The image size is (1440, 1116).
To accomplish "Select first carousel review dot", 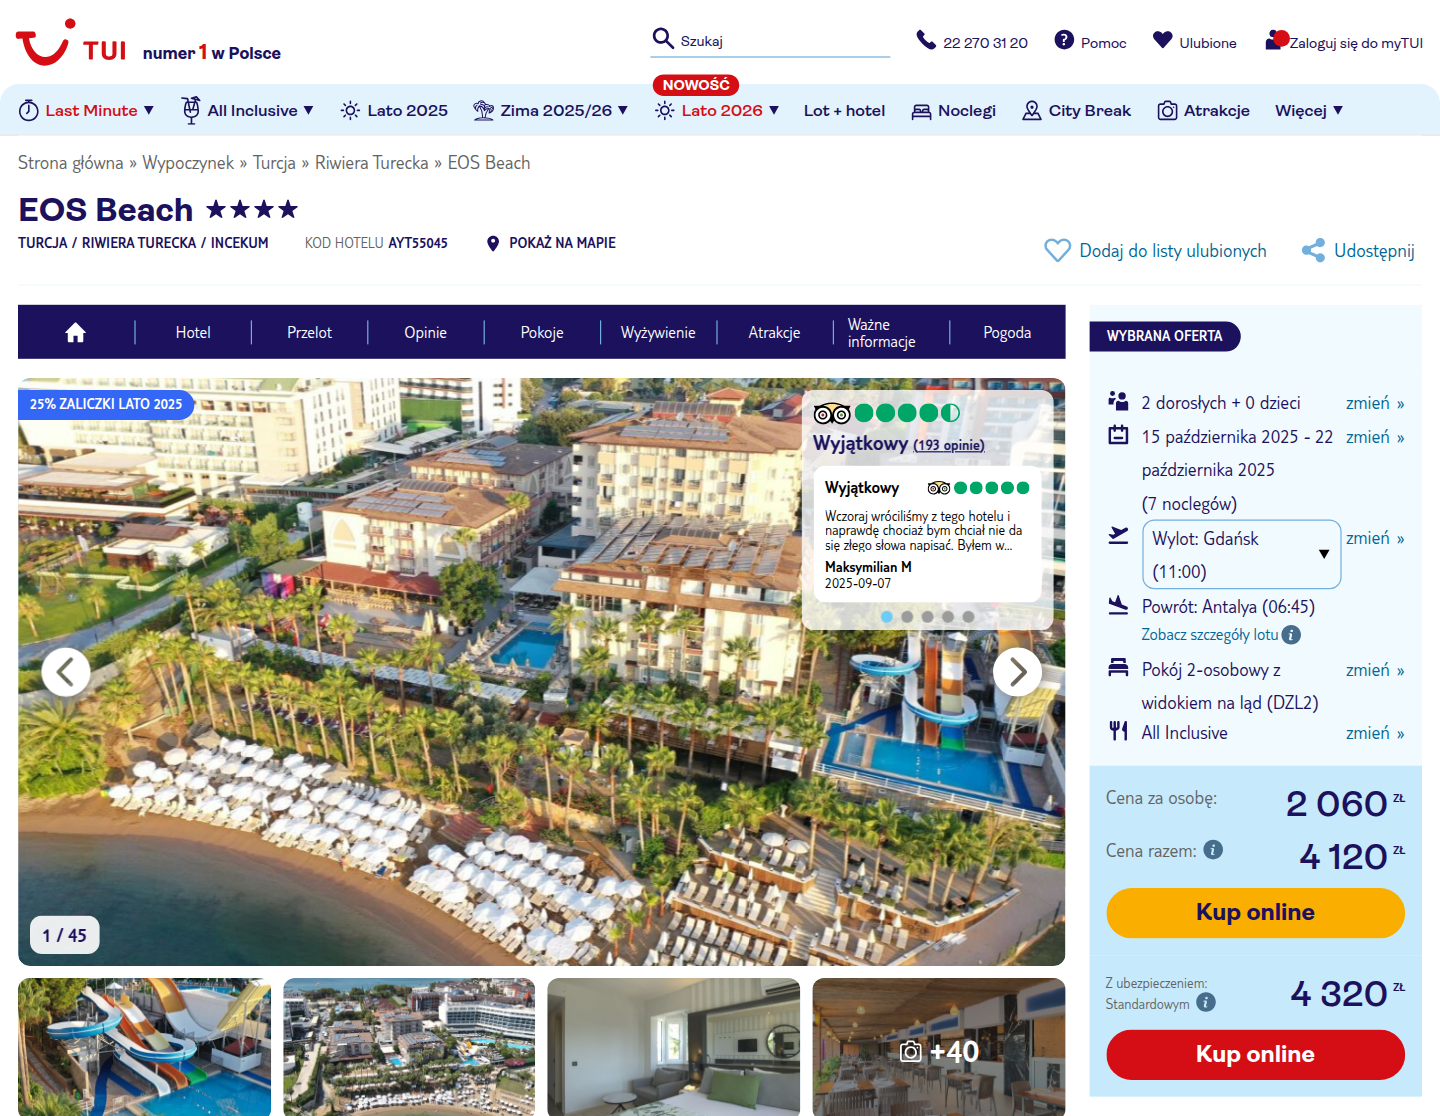I will click(x=887, y=617).
